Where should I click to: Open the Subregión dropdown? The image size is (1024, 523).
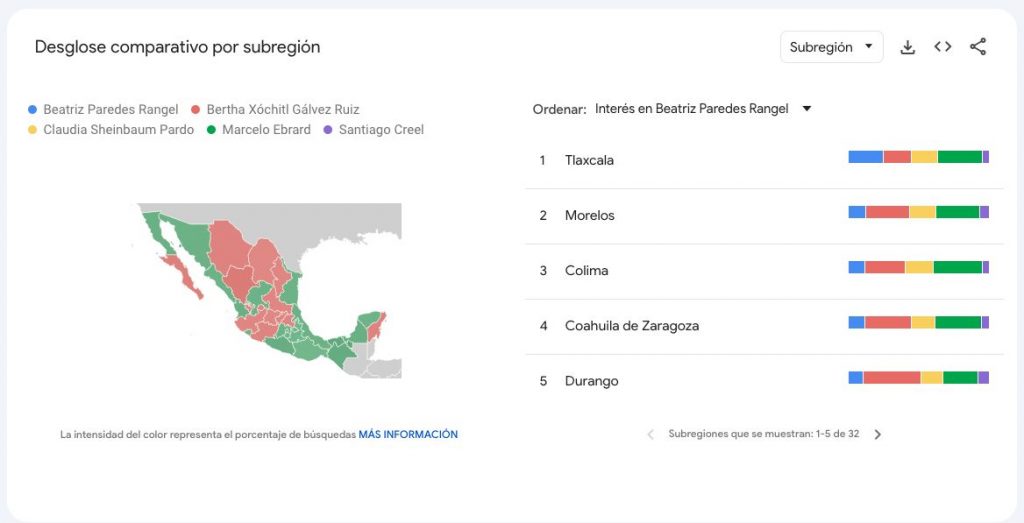(x=831, y=47)
